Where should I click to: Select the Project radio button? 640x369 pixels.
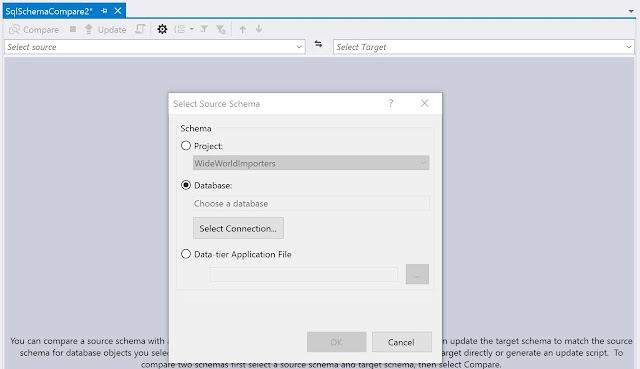point(186,145)
